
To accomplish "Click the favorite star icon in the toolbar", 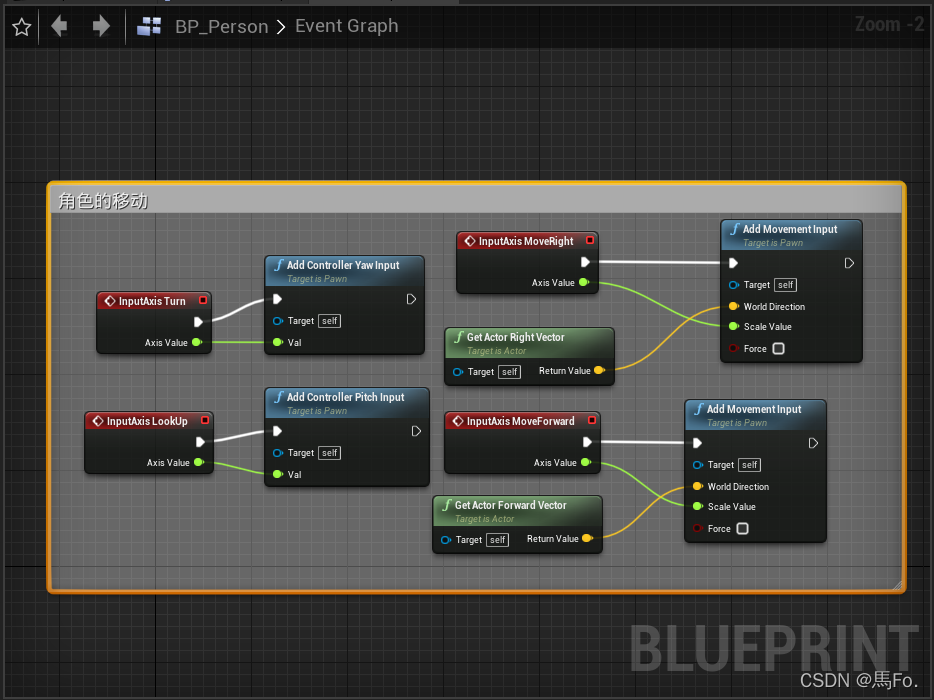I will [x=21, y=26].
